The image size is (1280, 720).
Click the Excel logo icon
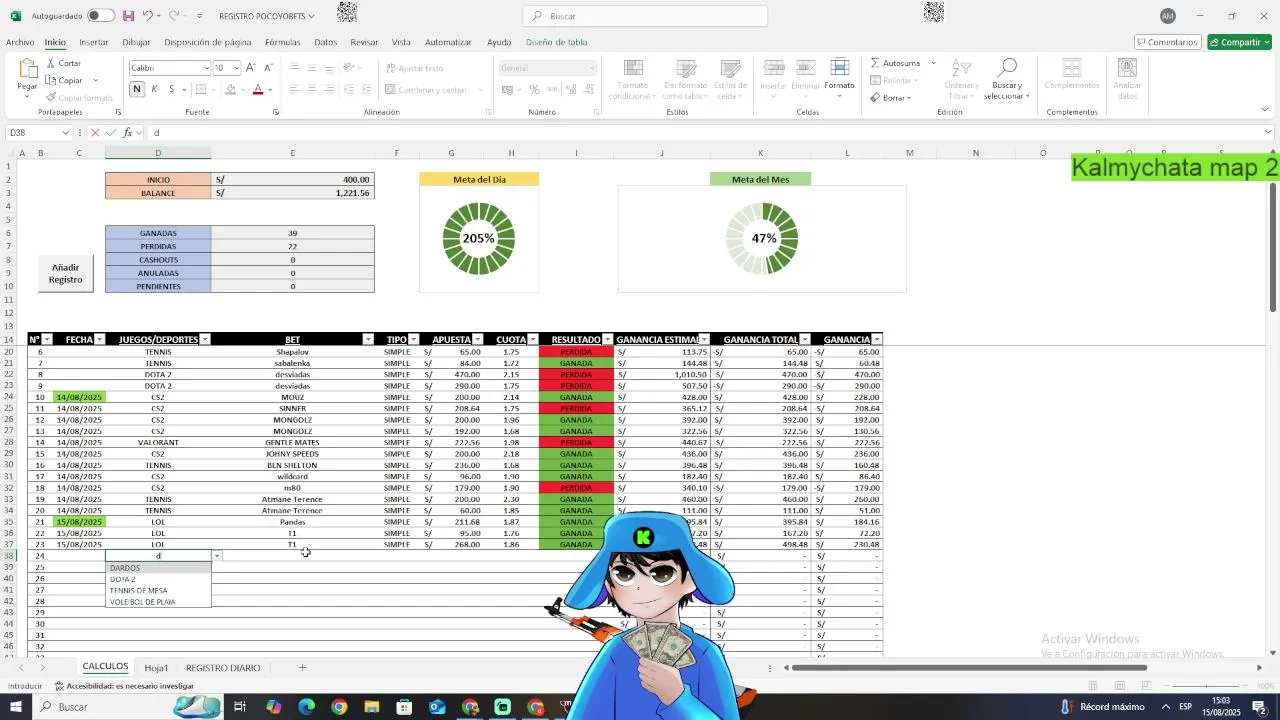[15, 16]
